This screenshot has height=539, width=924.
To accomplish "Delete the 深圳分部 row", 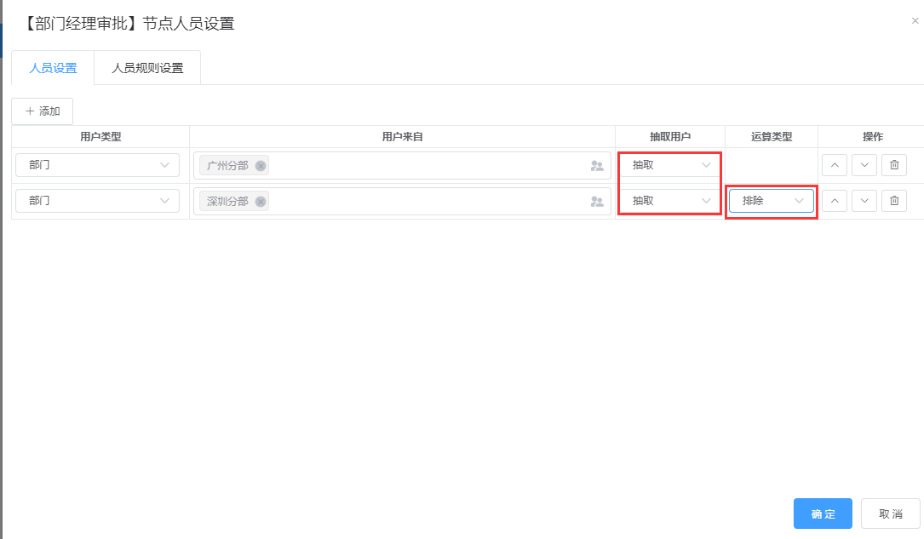I will (894, 201).
